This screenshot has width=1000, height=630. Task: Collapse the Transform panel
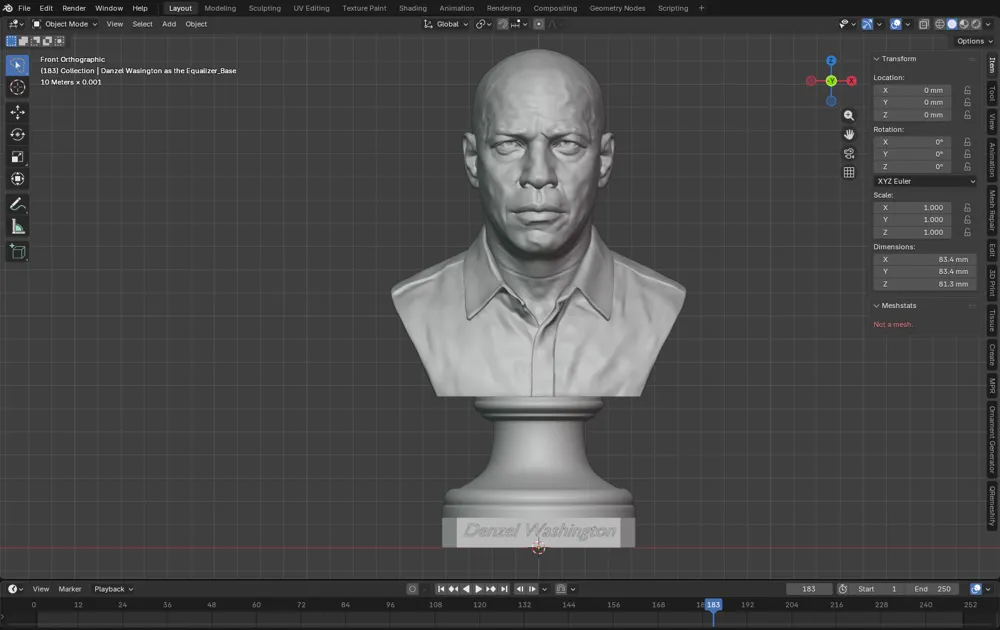point(876,59)
